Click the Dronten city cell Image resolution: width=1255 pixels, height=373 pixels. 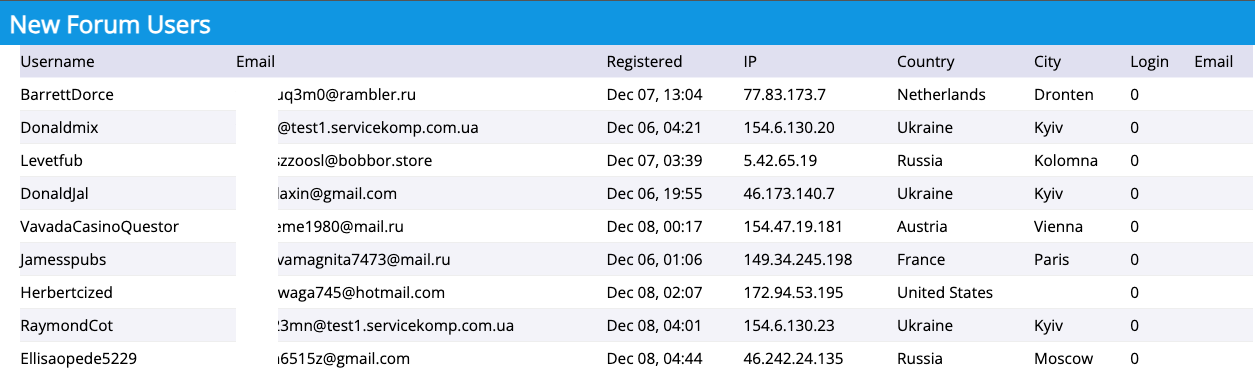tap(1064, 95)
